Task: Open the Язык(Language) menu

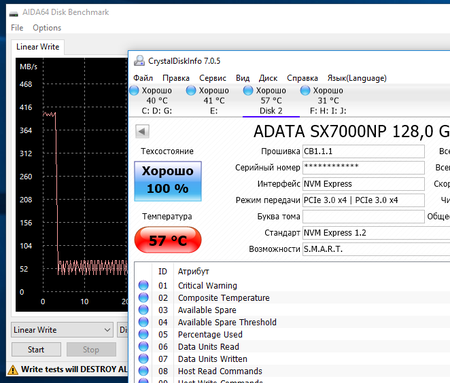Action: (x=357, y=78)
